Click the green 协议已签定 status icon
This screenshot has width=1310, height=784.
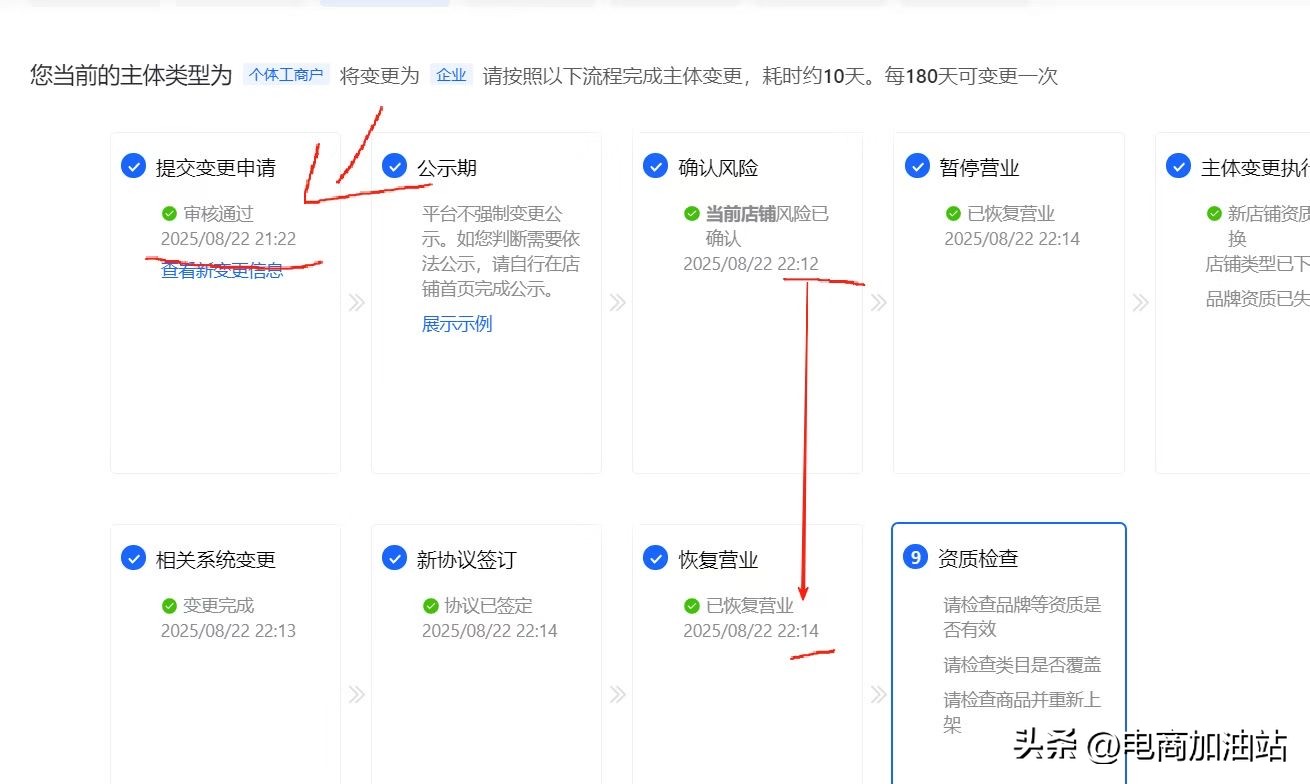pyautogui.click(x=430, y=606)
